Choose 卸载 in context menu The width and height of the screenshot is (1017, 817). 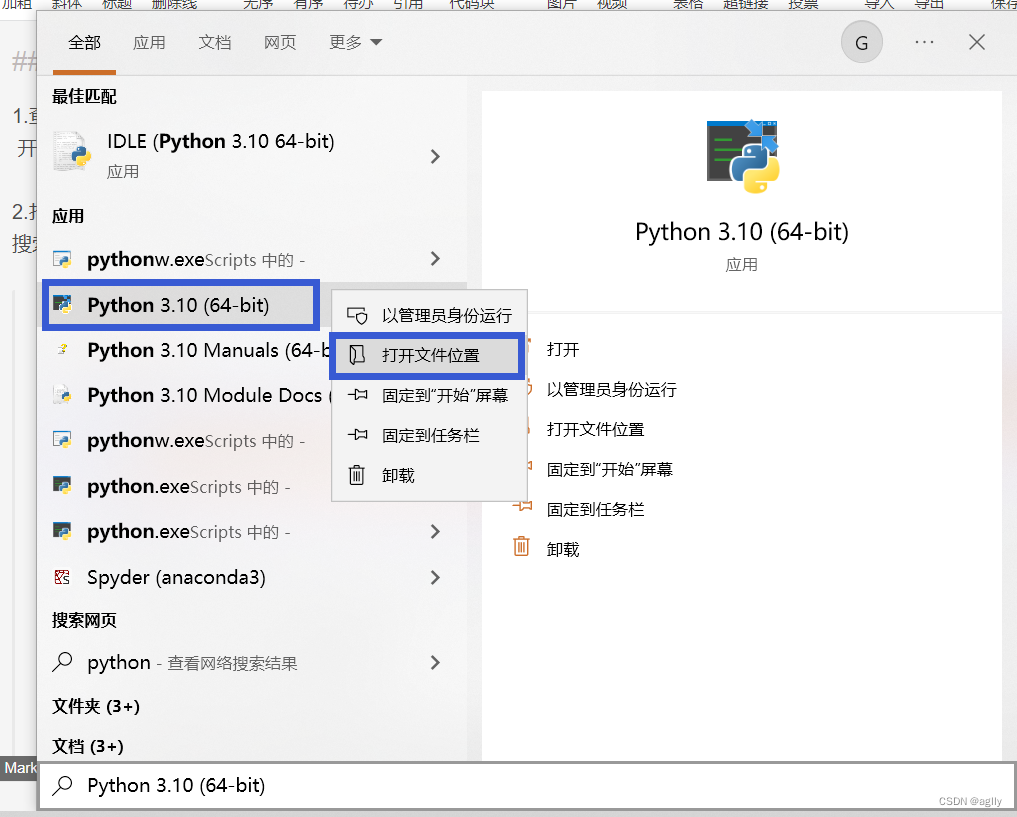pos(429,475)
